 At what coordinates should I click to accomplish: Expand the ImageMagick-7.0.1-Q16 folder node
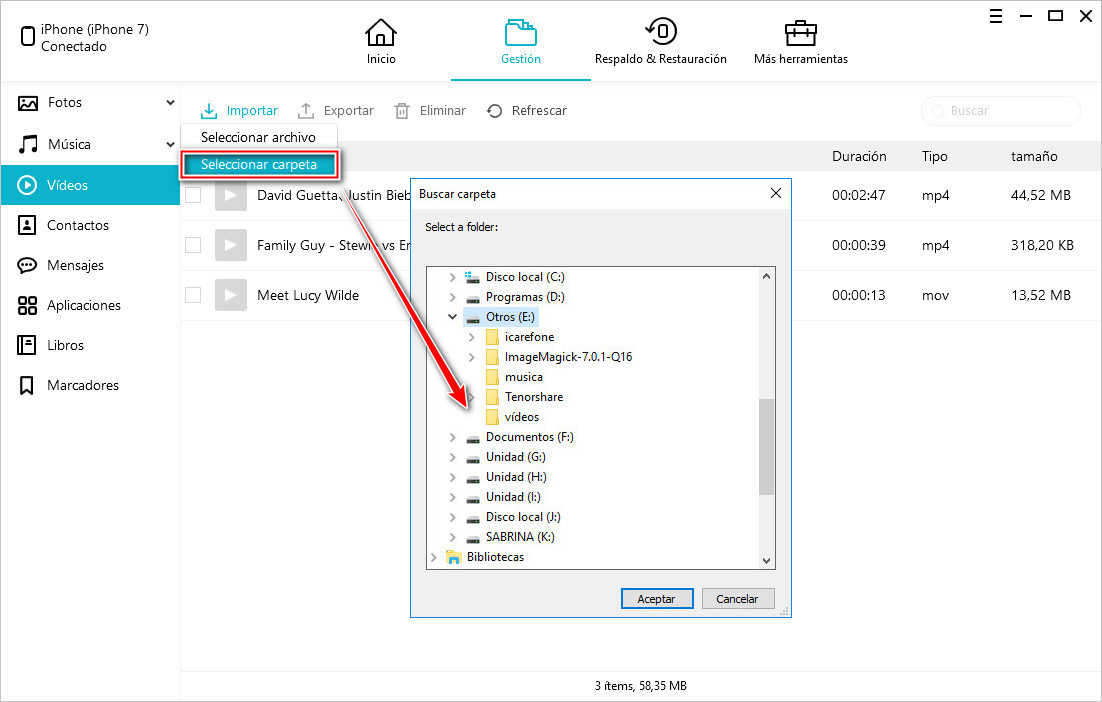472,357
